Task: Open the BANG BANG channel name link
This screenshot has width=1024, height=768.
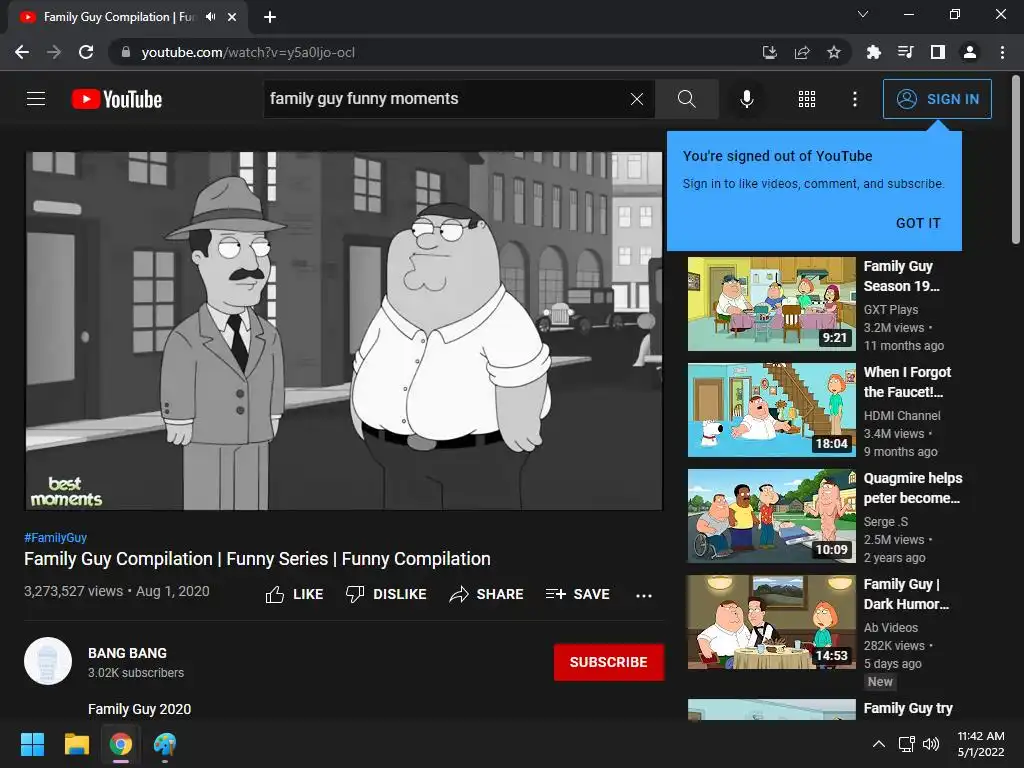Action: [x=127, y=653]
